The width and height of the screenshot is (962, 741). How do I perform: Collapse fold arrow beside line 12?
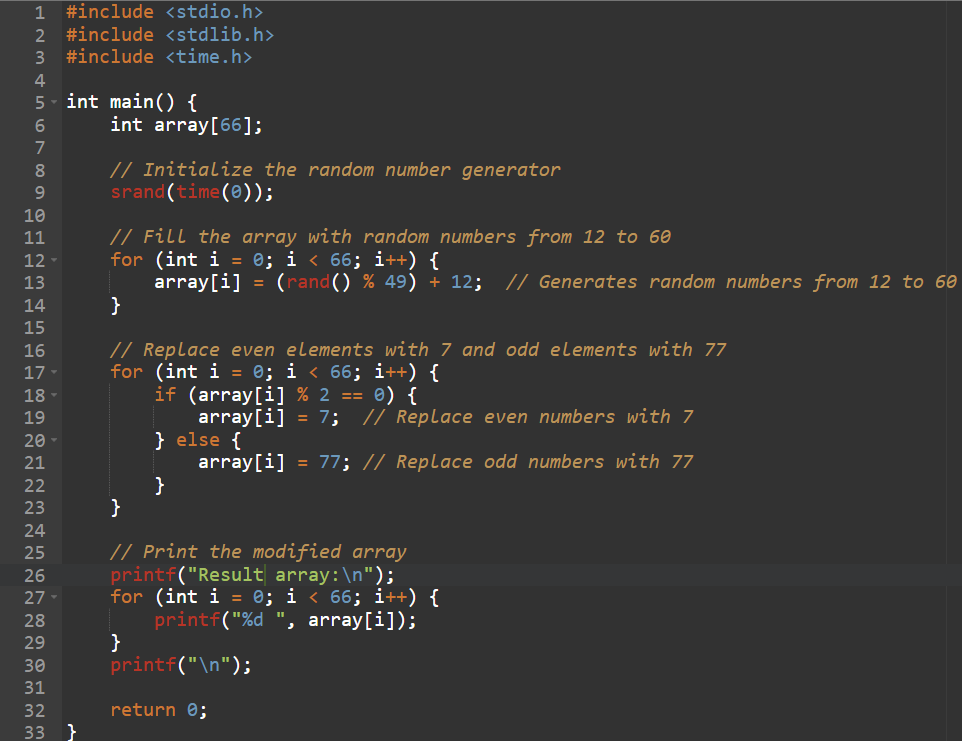pyautogui.click(x=54, y=260)
